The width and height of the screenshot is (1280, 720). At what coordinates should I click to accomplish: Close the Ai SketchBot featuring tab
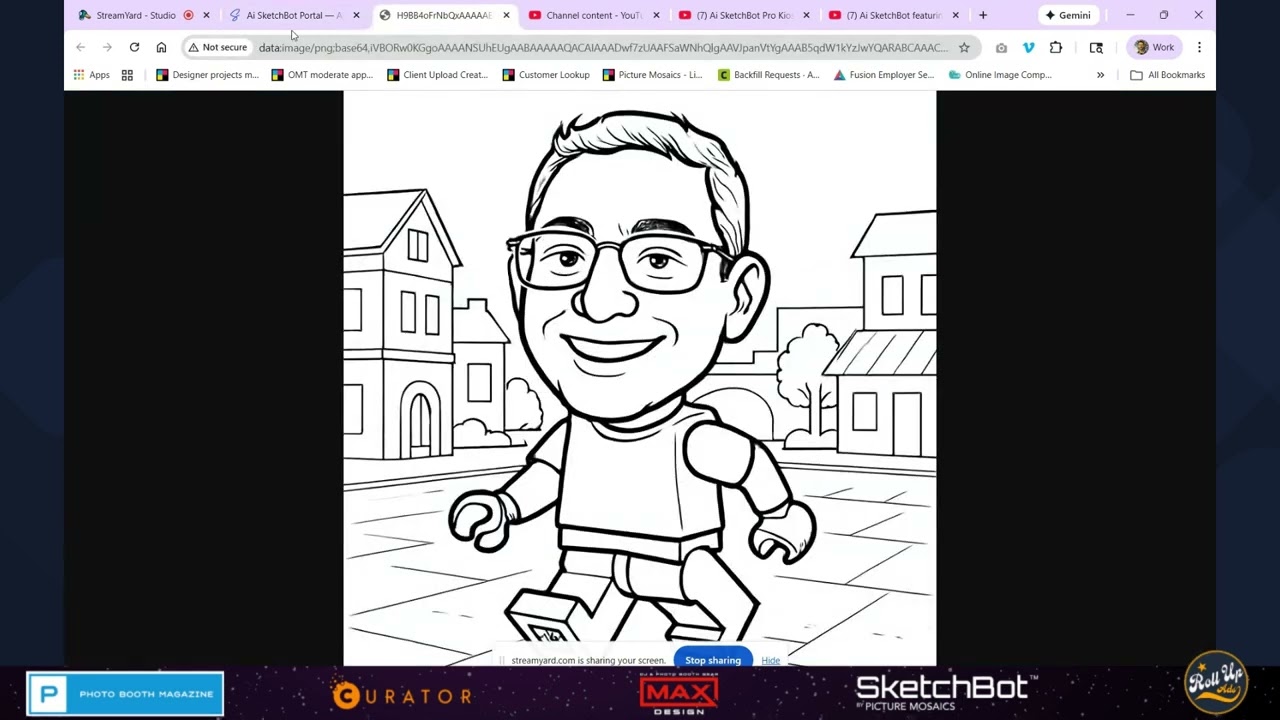pos(956,15)
